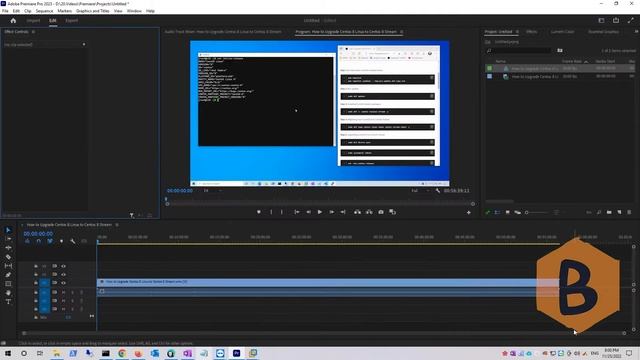Image resolution: width=640 pixels, height=360 pixels.
Task: Switch to the Export workspace
Action: coord(71,20)
